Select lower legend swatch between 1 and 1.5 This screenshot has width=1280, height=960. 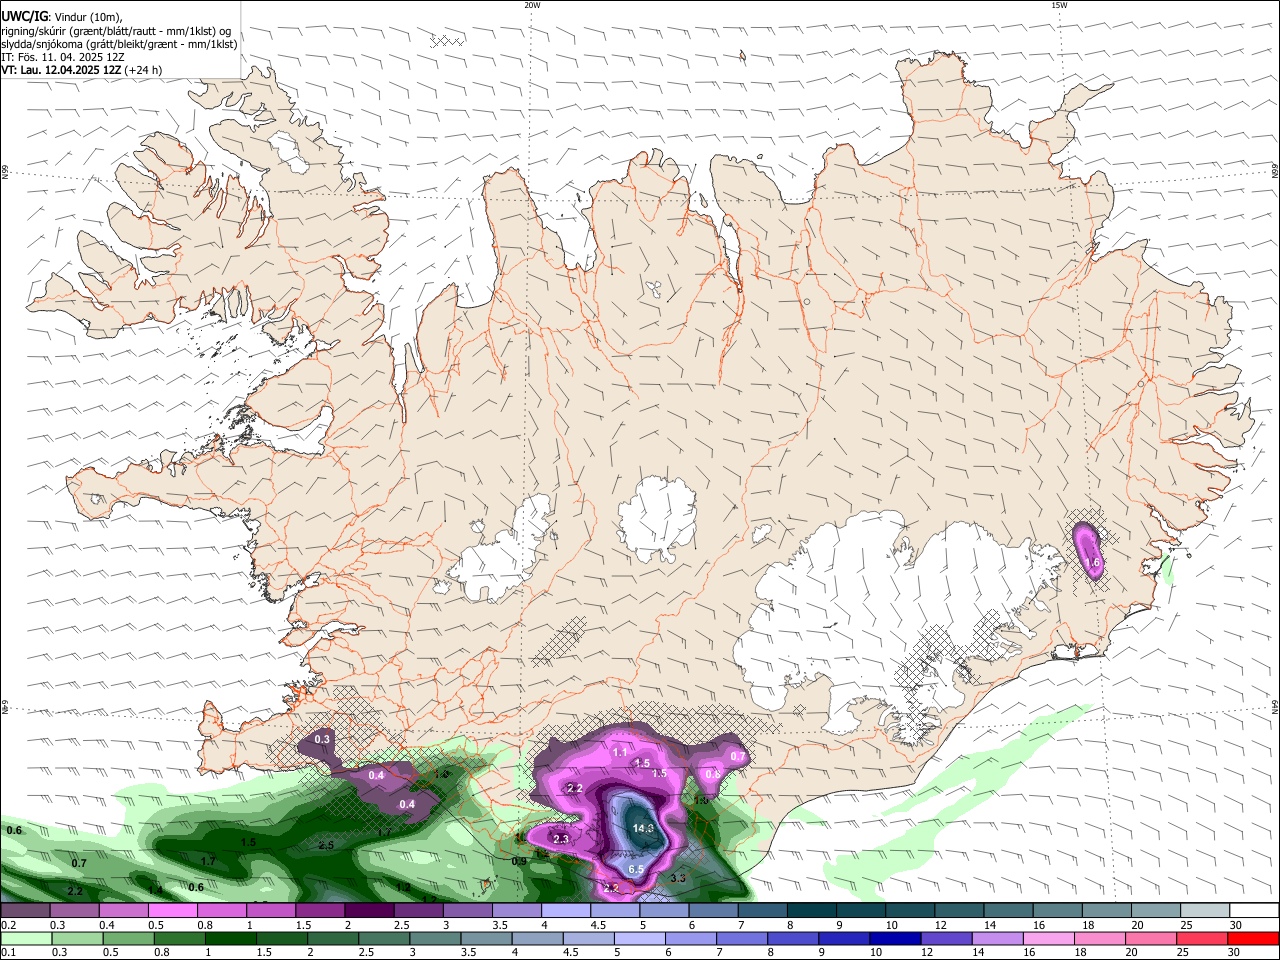point(231,939)
